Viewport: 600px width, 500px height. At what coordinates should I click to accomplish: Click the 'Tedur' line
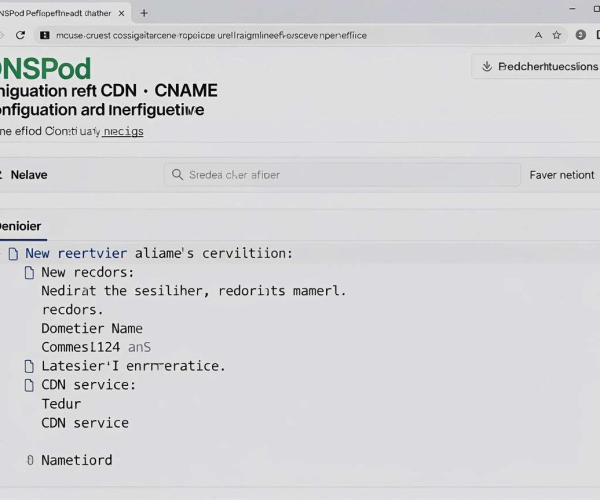[x=61, y=404]
